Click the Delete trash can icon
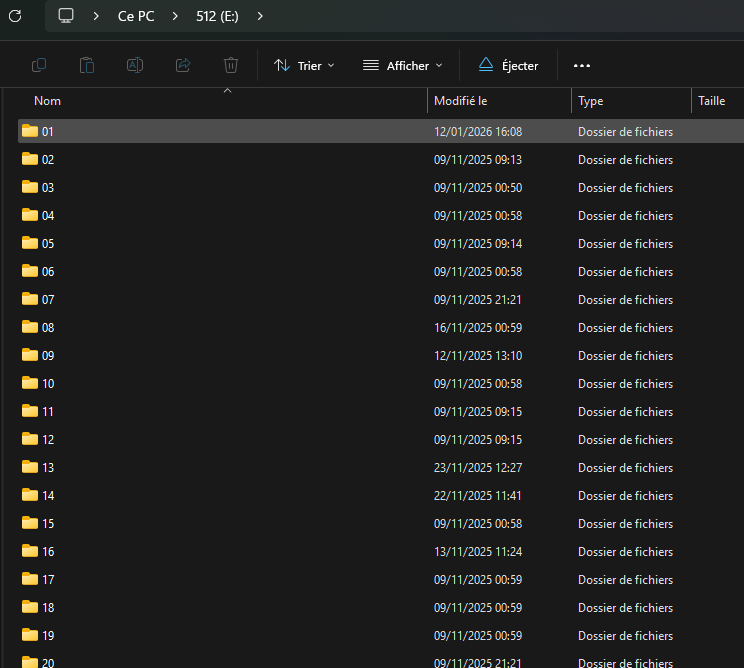 (x=231, y=65)
